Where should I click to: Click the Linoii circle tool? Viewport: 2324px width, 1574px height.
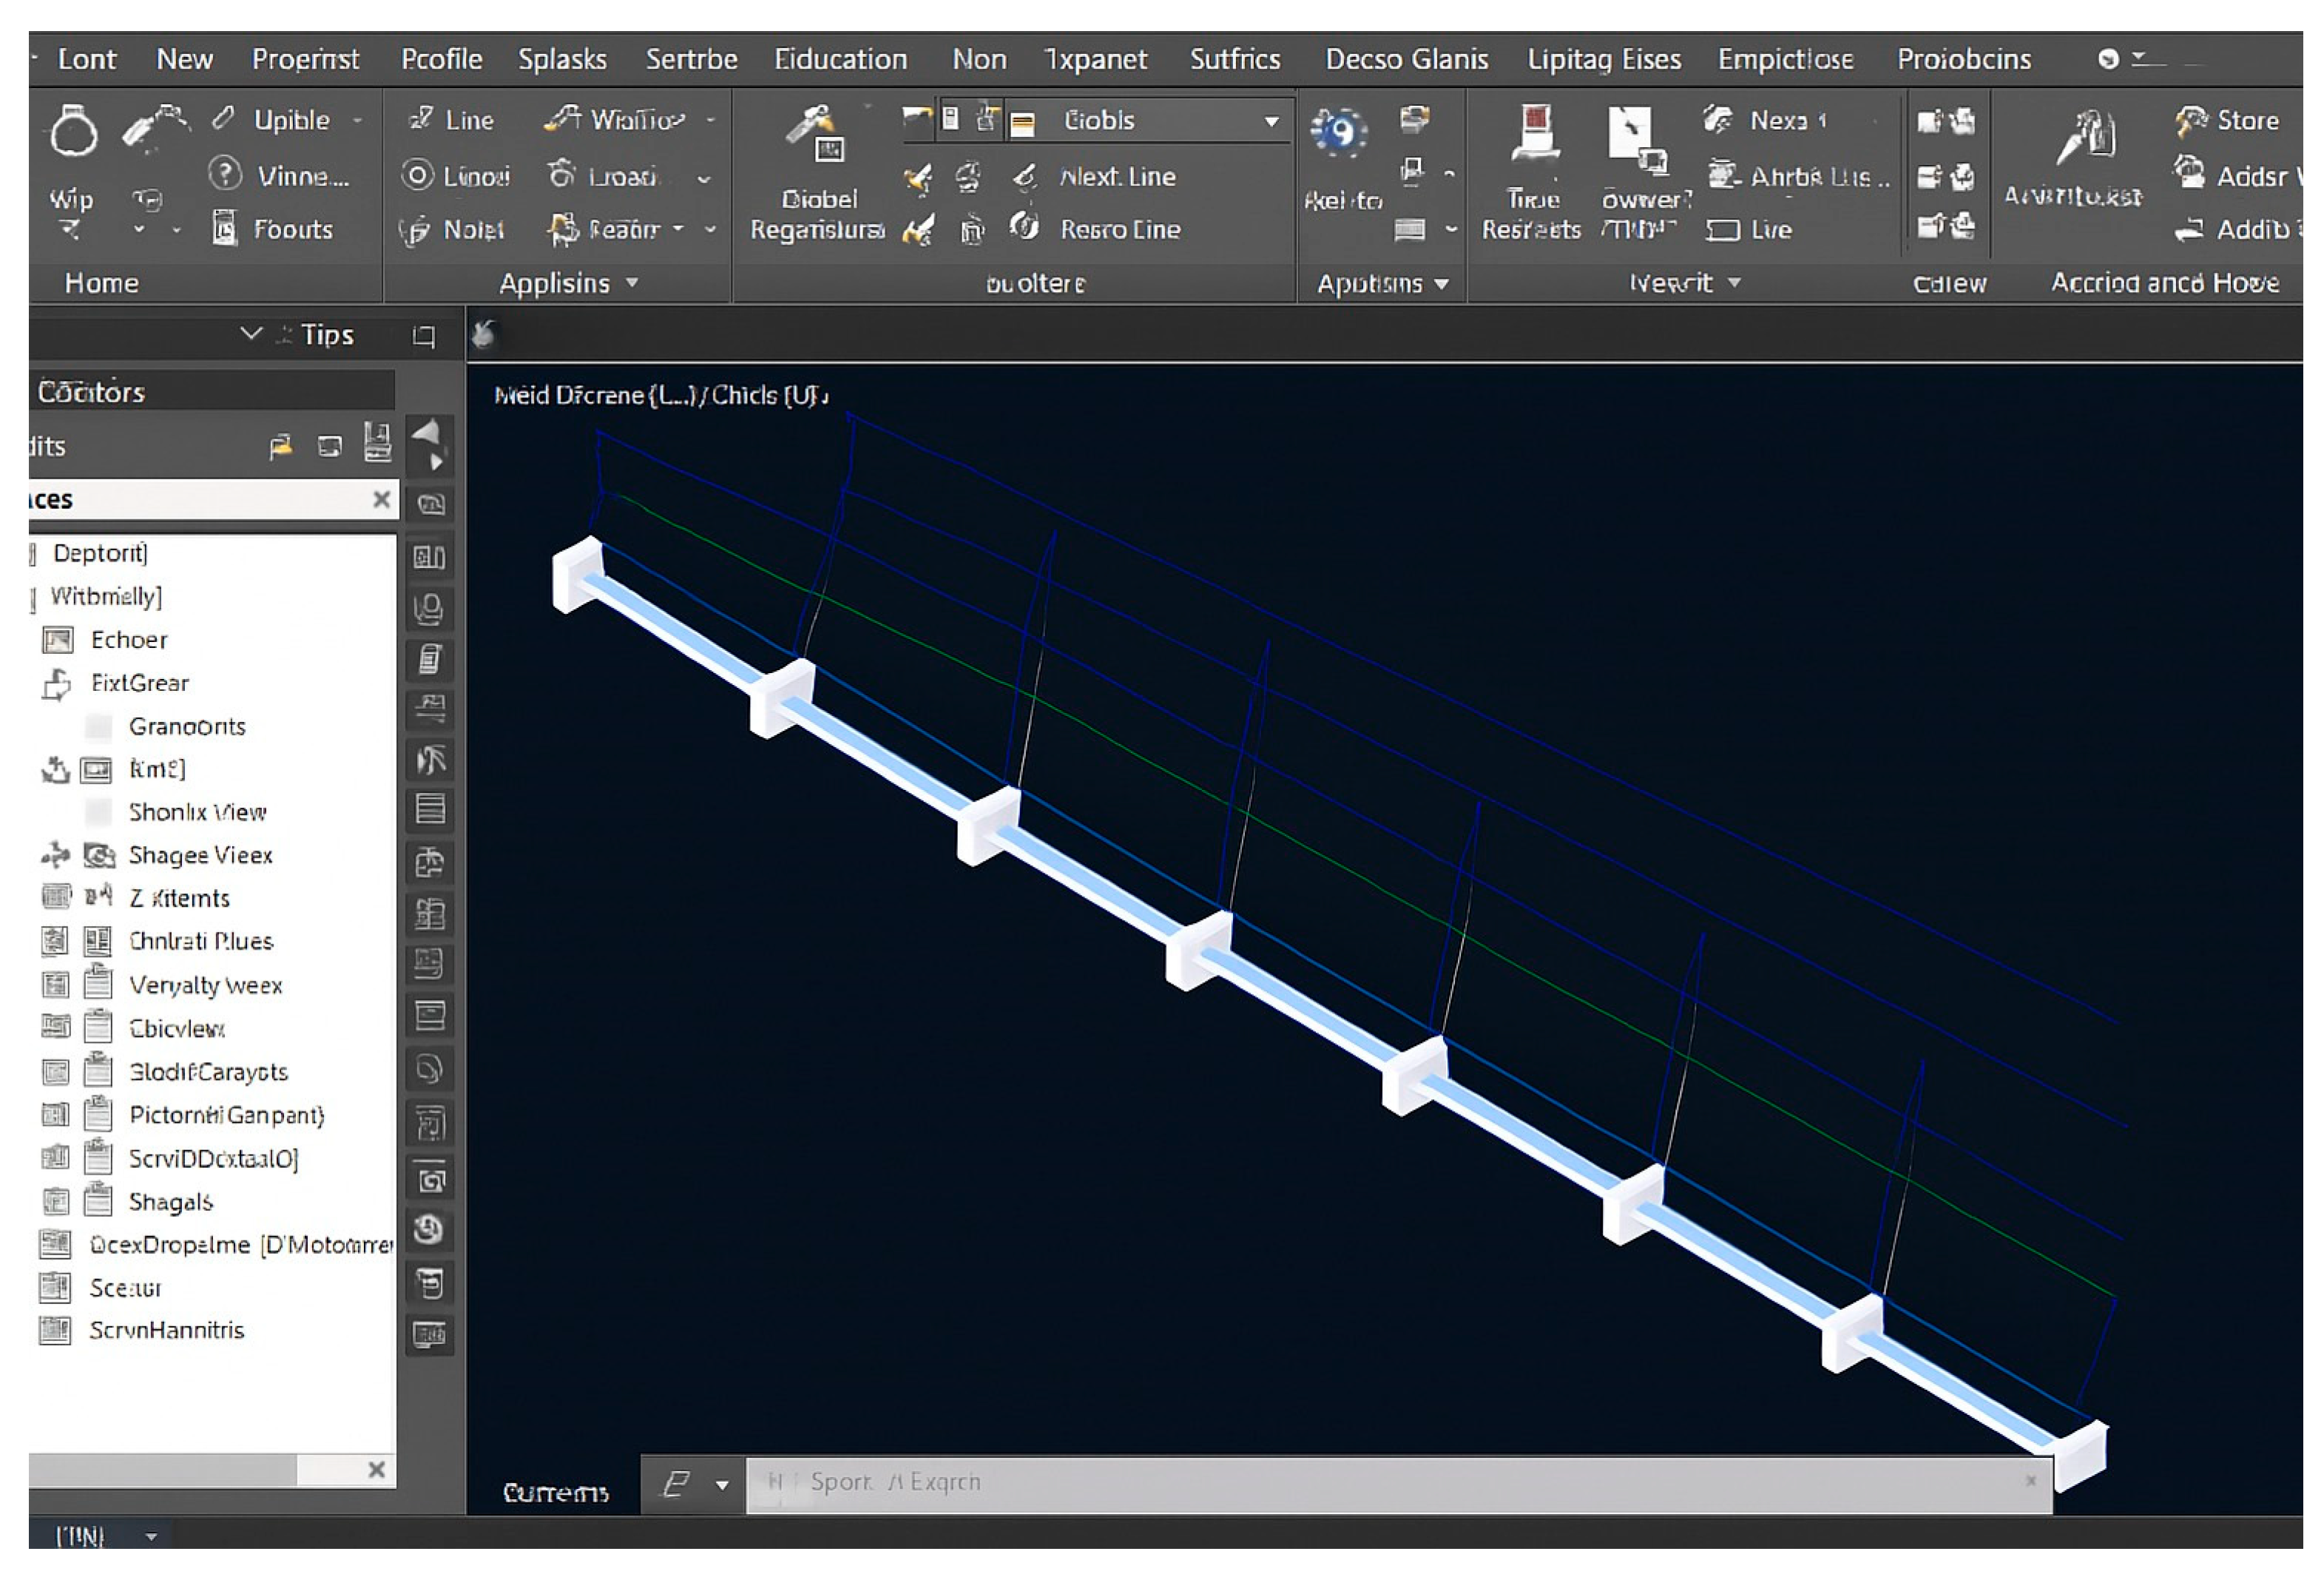pos(417,176)
